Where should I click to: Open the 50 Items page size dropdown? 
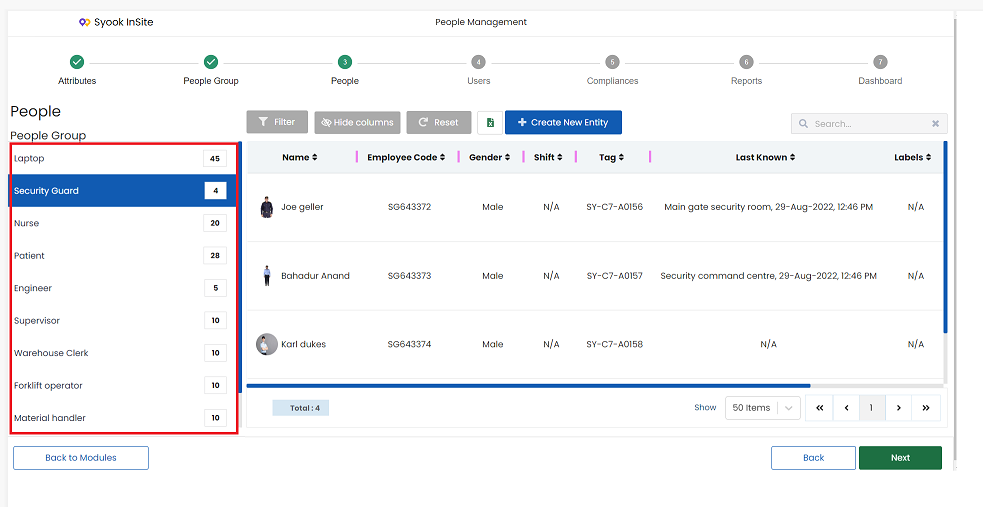(x=763, y=407)
